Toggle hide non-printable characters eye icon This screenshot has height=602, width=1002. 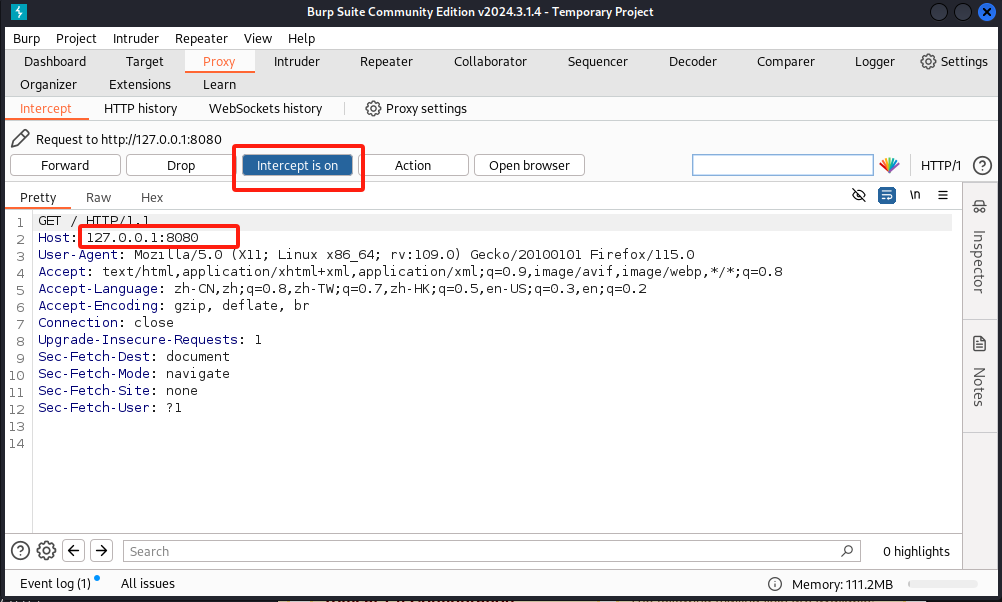pos(859,195)
